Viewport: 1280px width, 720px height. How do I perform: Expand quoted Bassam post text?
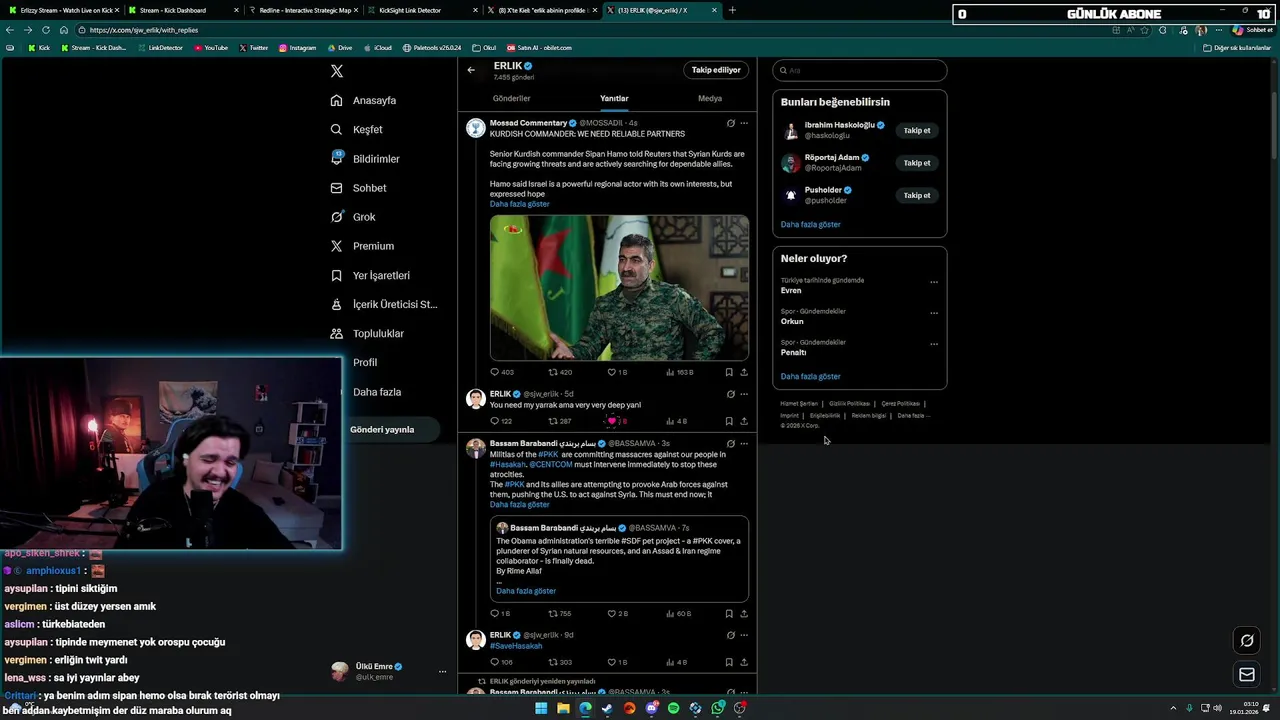click(x=526, y=591)
